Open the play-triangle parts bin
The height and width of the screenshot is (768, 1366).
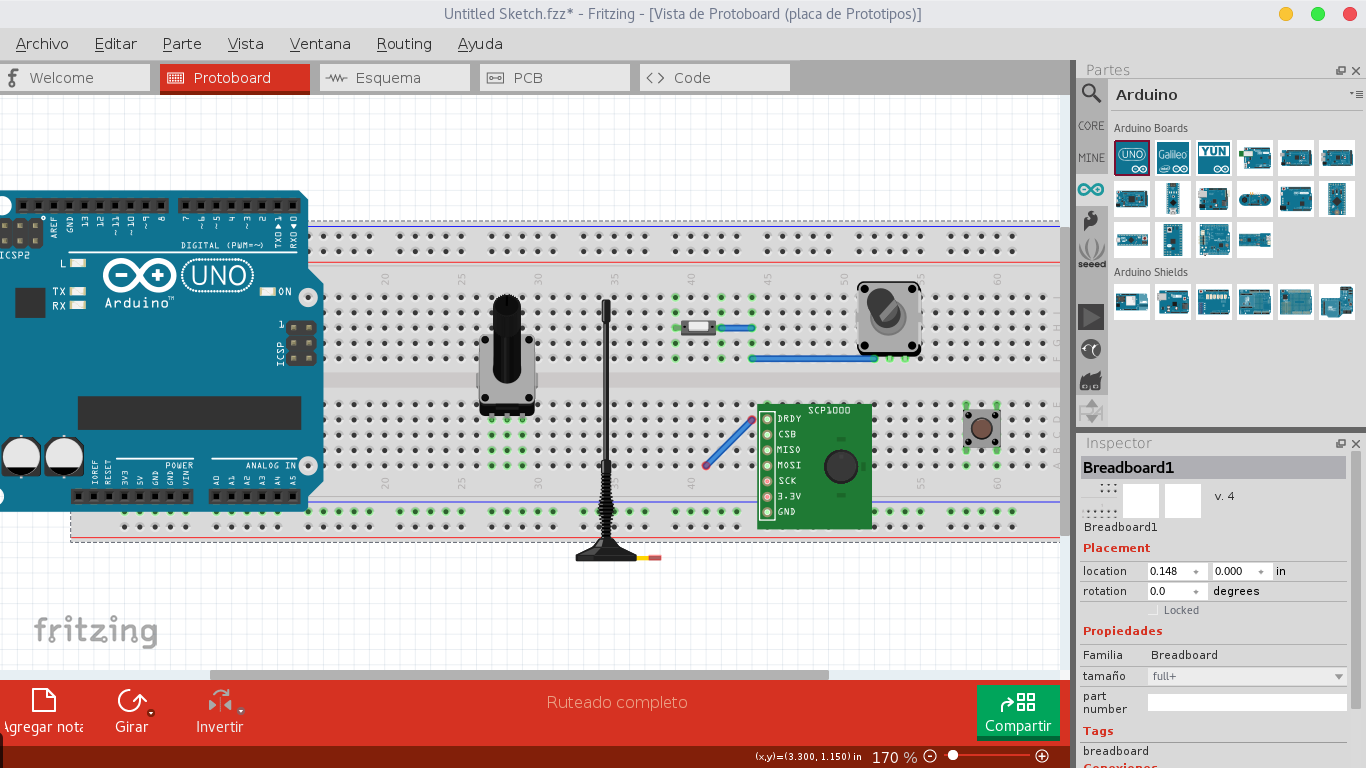(x=1091, y=317)
